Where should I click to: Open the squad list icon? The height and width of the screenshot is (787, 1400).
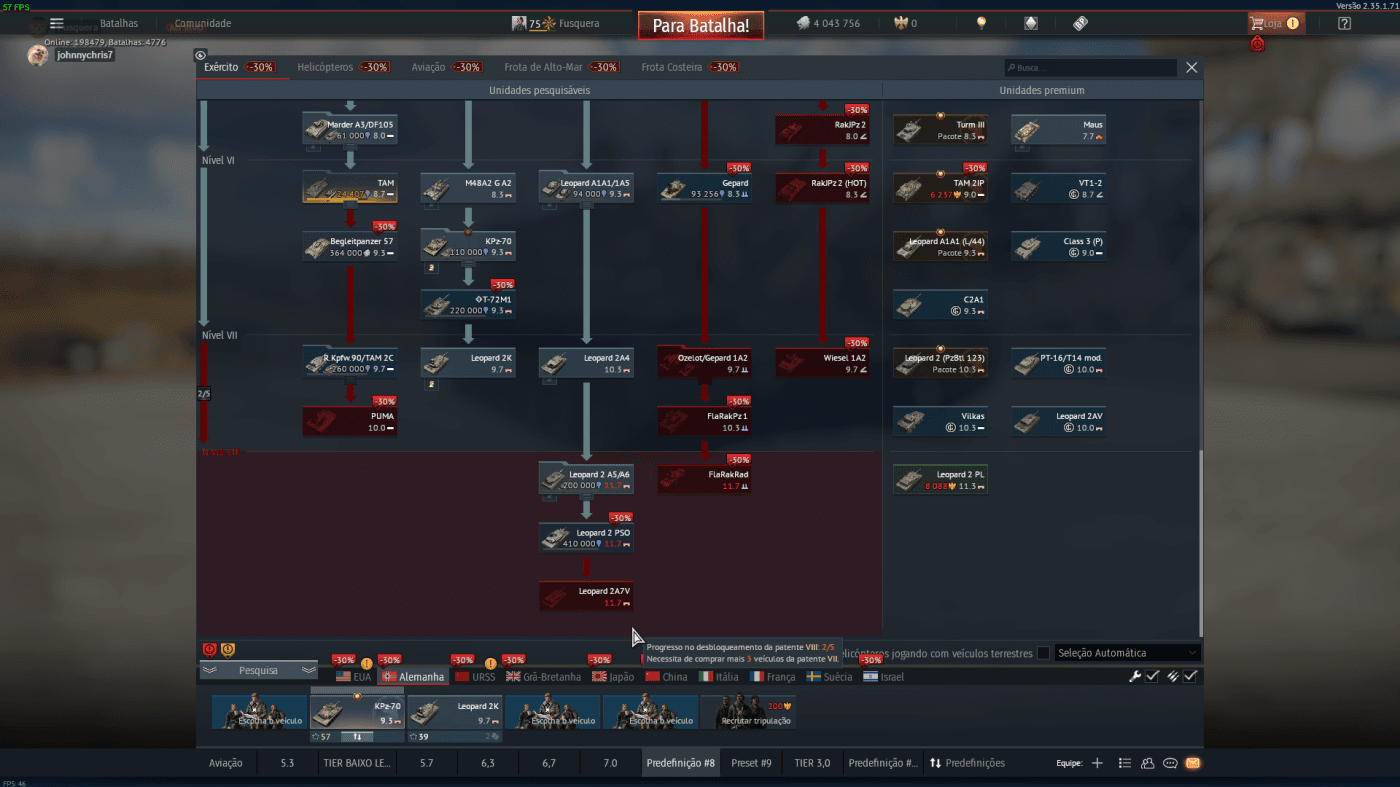[x=1125, y=763]
